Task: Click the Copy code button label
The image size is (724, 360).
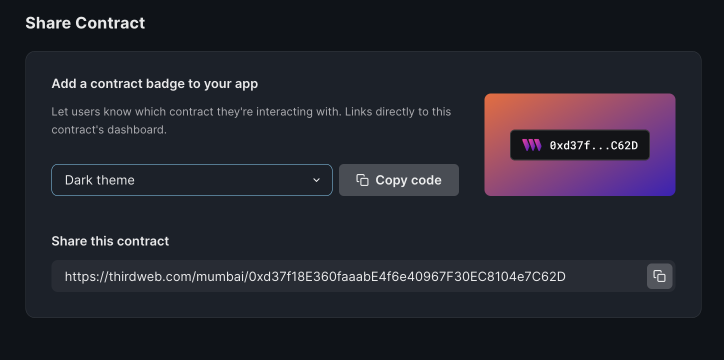Action: (x=408, y=180)
